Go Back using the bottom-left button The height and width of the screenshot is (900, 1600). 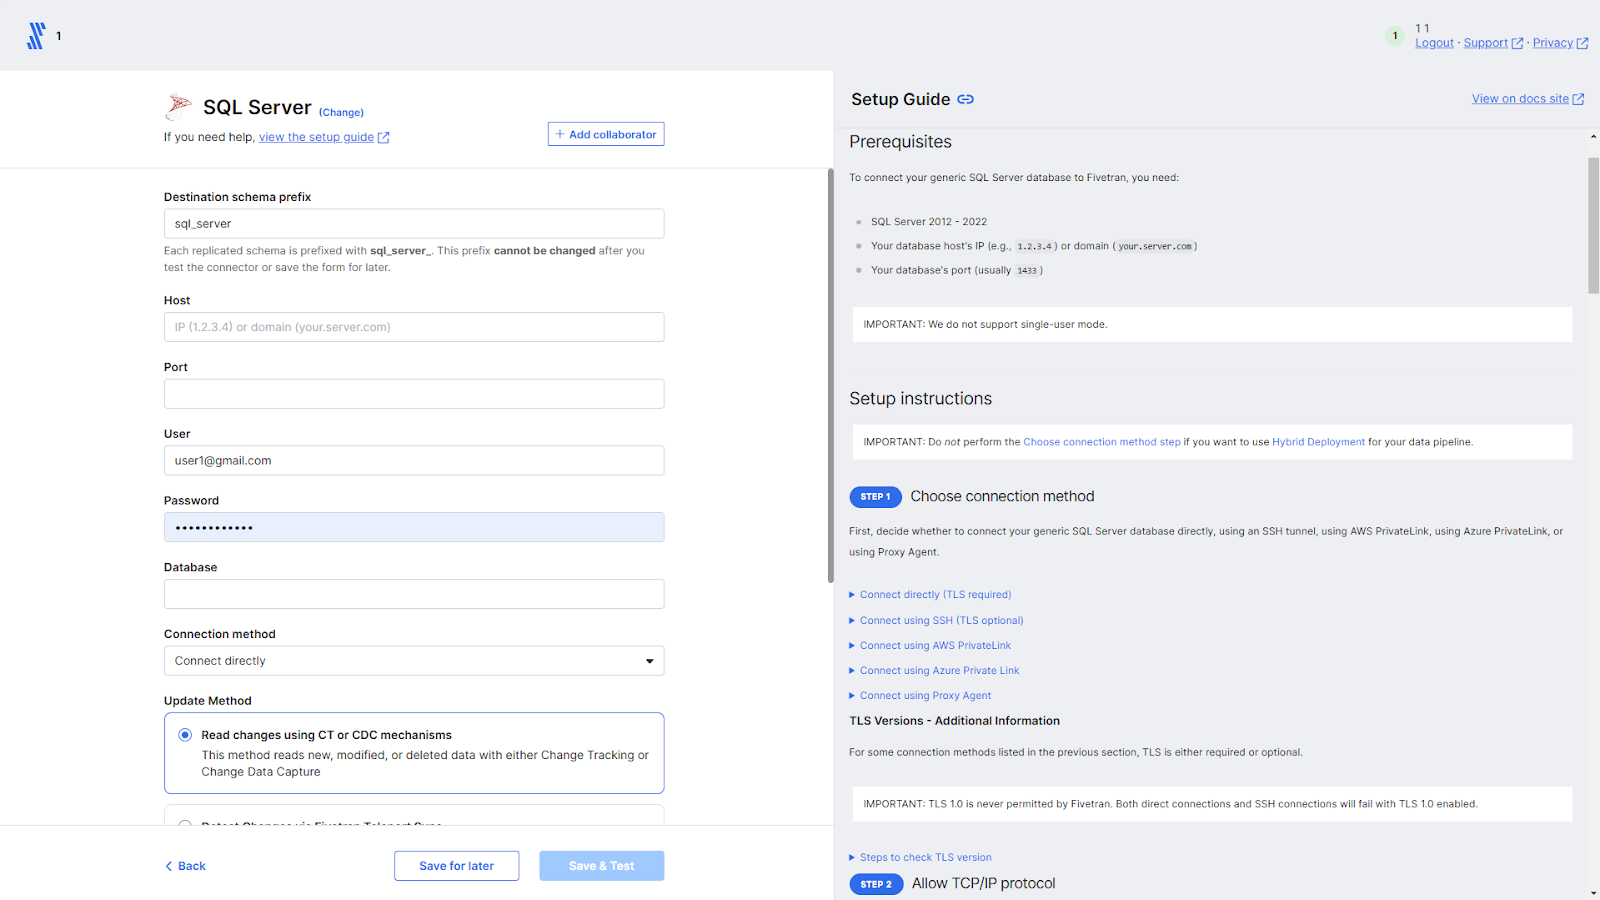coord(186,866)
